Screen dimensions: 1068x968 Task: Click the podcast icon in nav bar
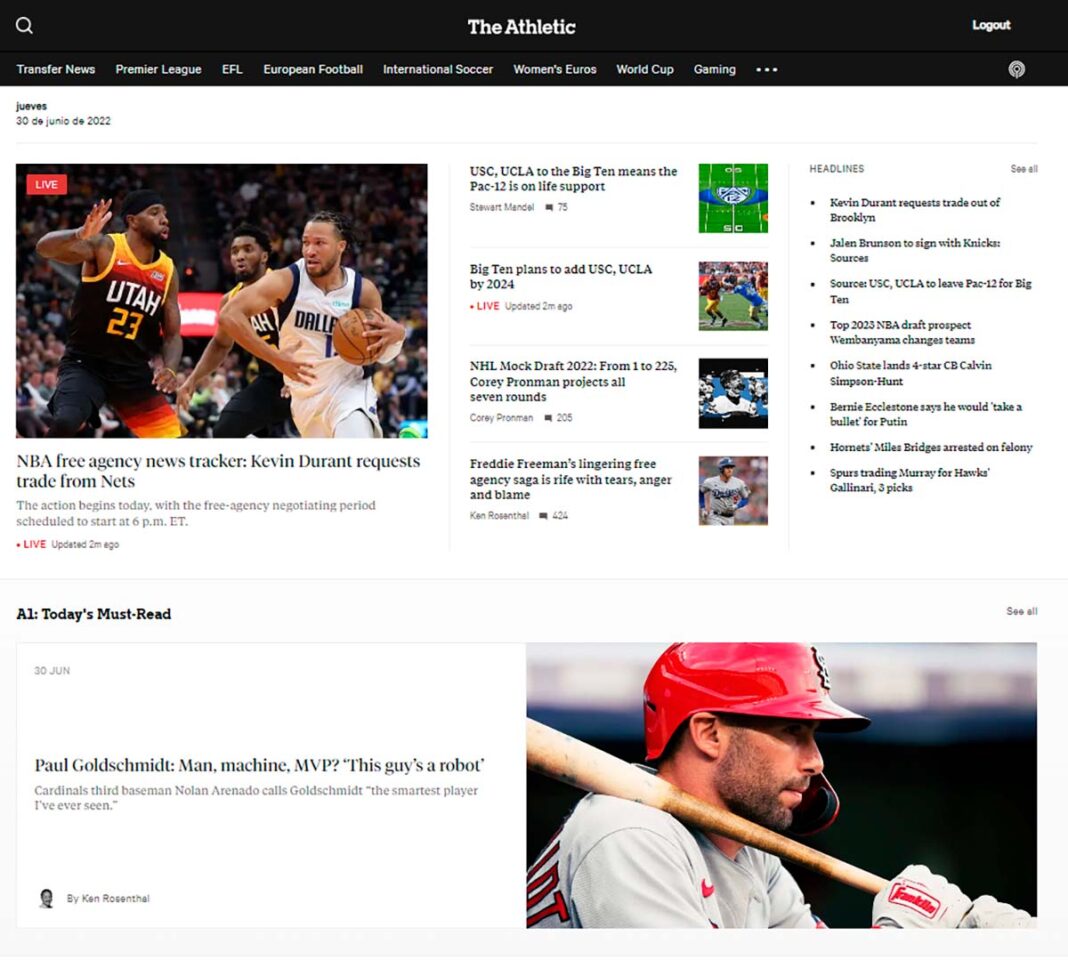pyautogui.click(x=1016, y=69)
